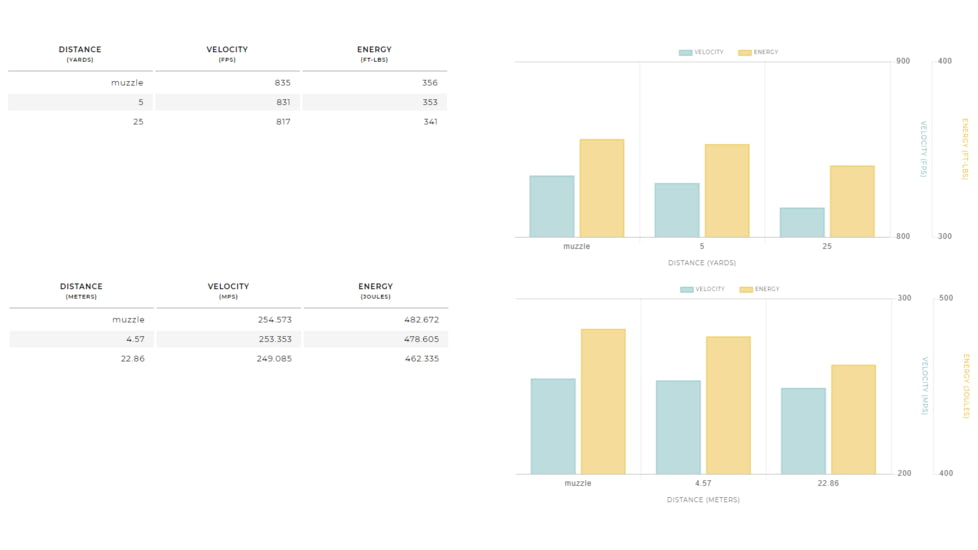
Task: Toggle the Velocity legend in the meters chart
Action: (702, 290)
